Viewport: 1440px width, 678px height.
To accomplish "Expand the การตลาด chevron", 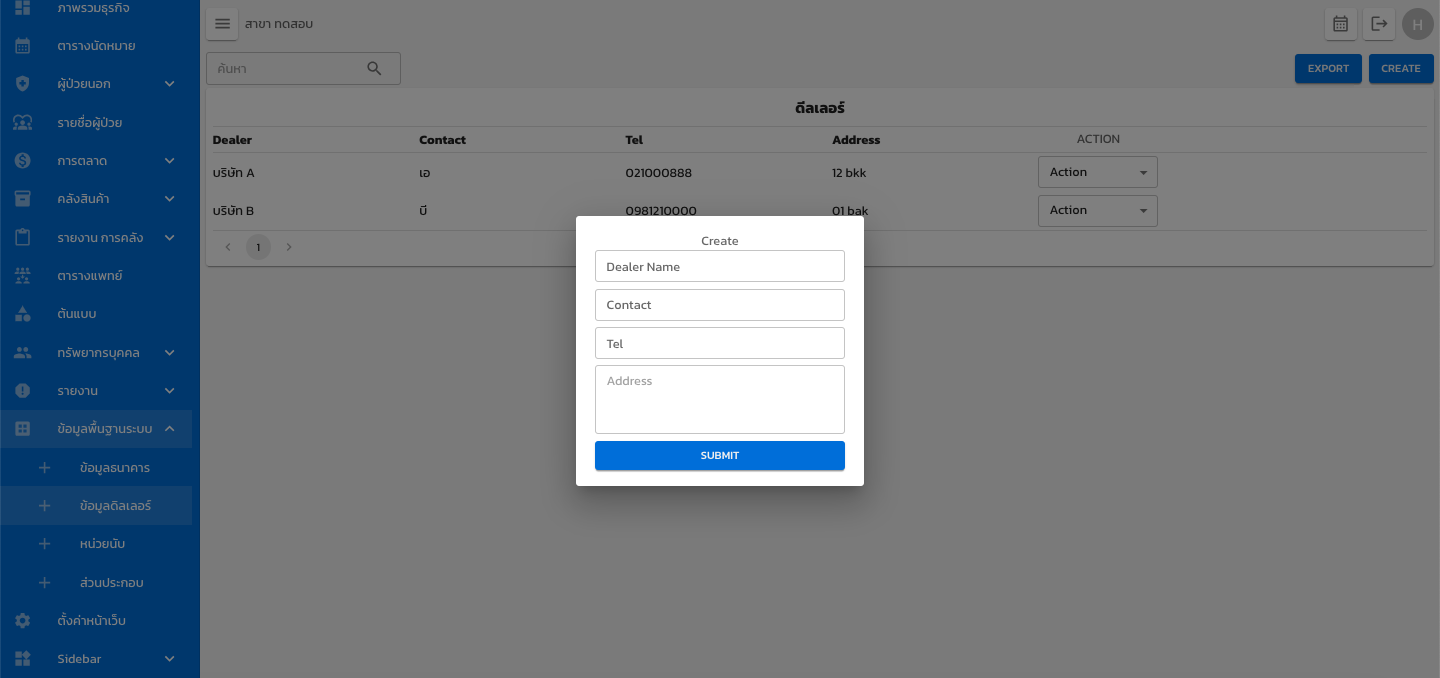I will point(170,161).
